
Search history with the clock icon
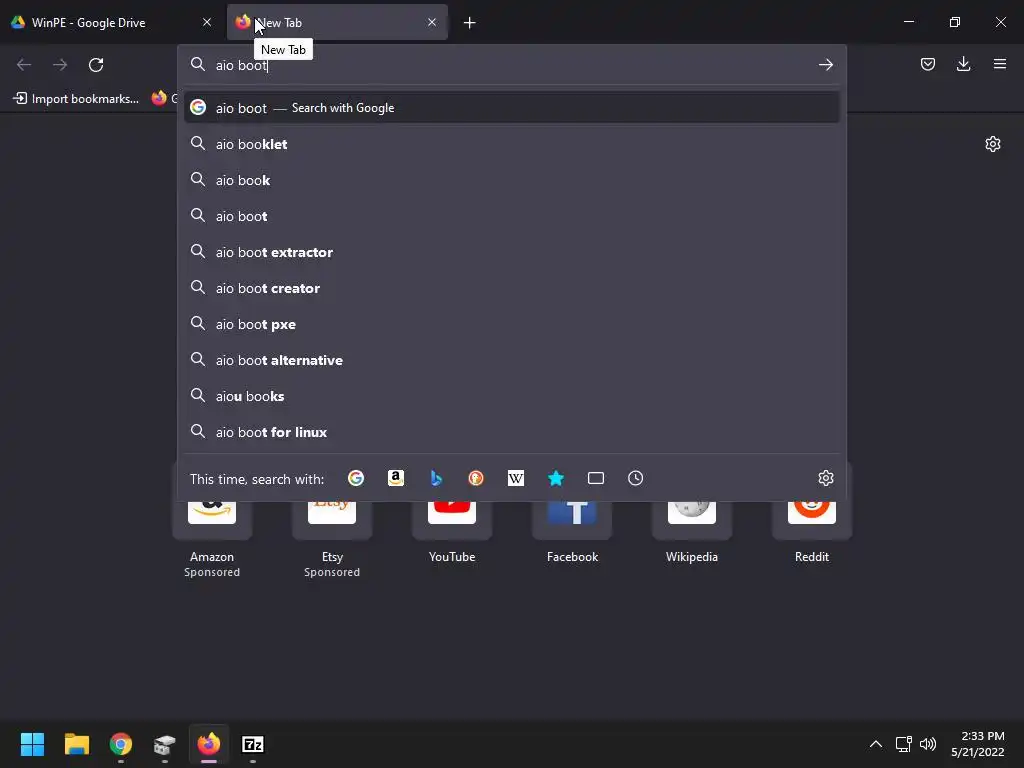point(635,478)
